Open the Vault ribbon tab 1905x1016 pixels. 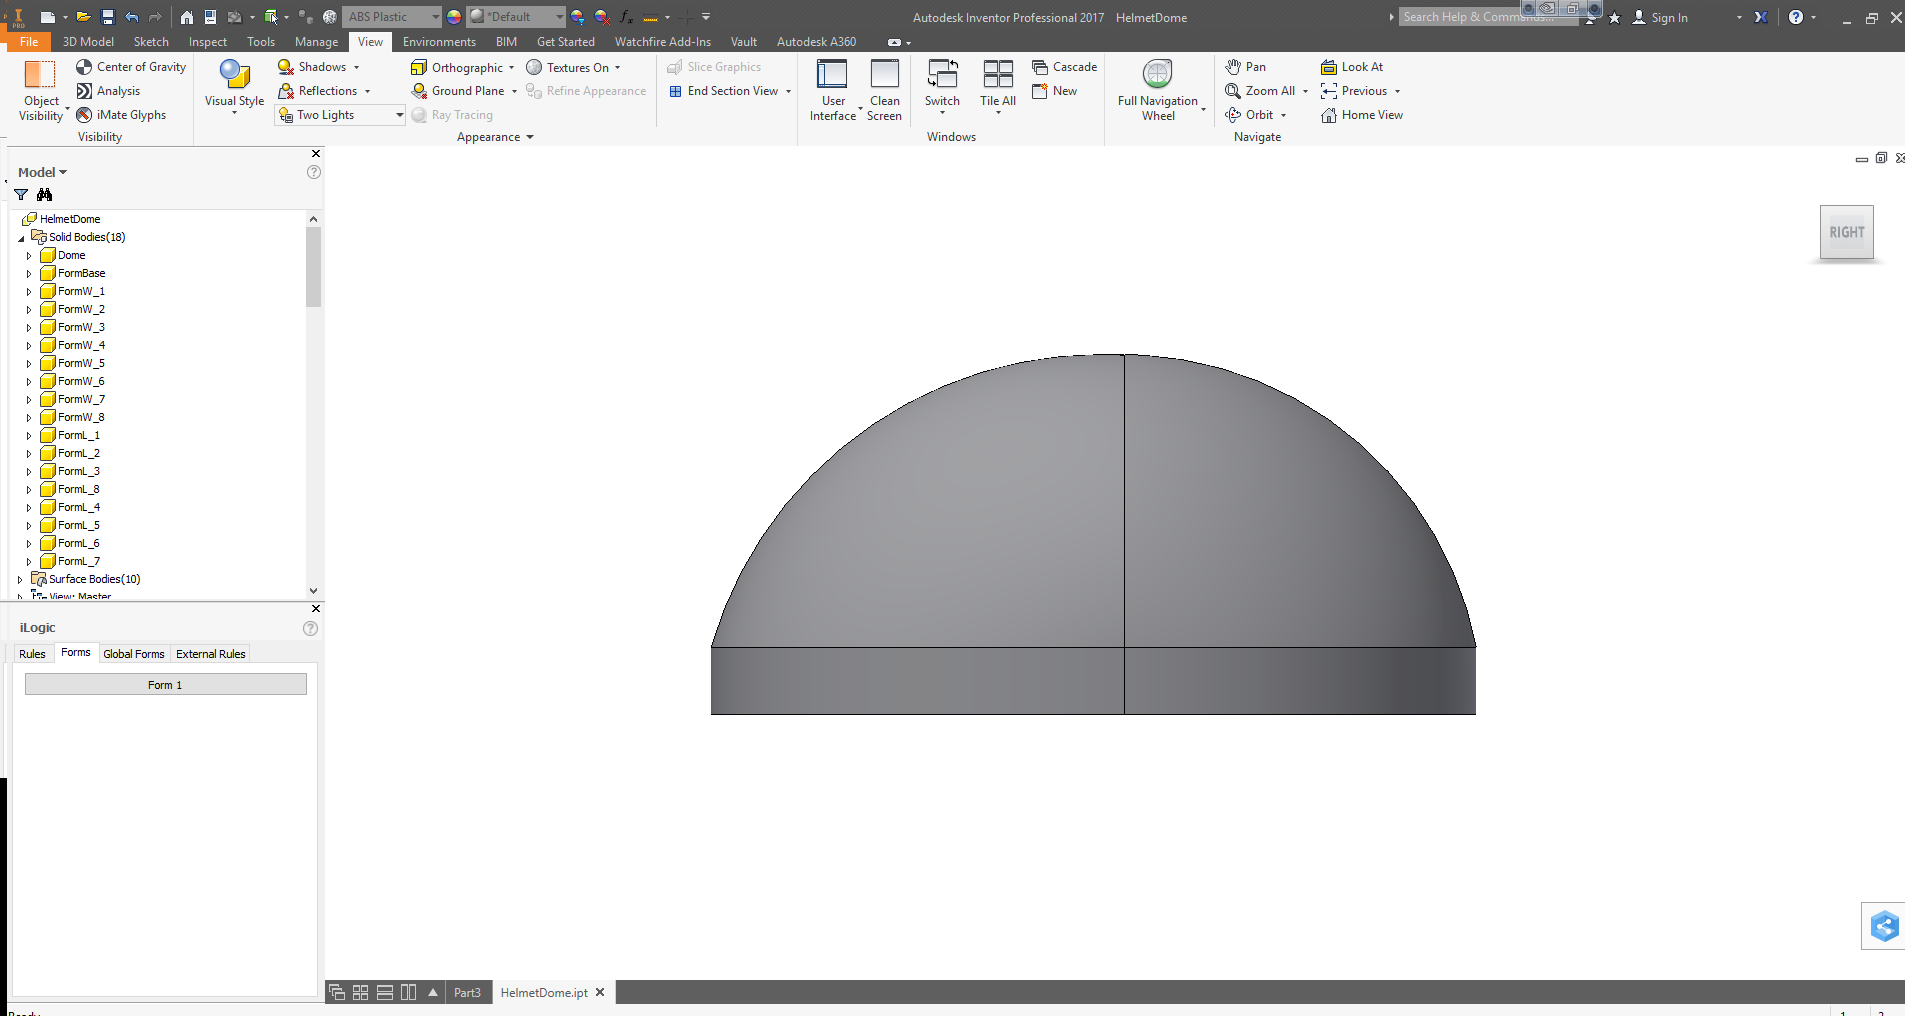(x=743, y=42)
